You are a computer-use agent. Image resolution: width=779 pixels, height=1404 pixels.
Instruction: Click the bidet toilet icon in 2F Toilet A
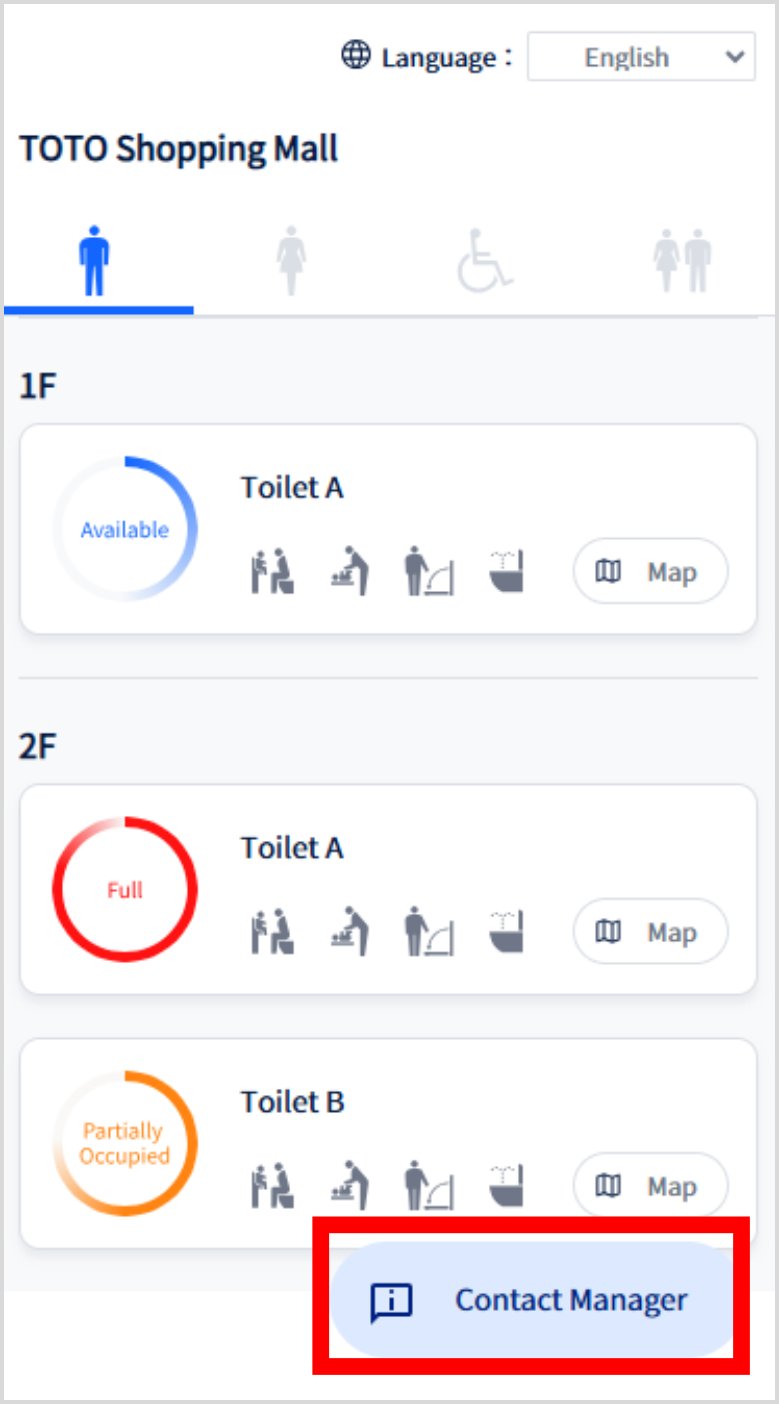[507, 932]
